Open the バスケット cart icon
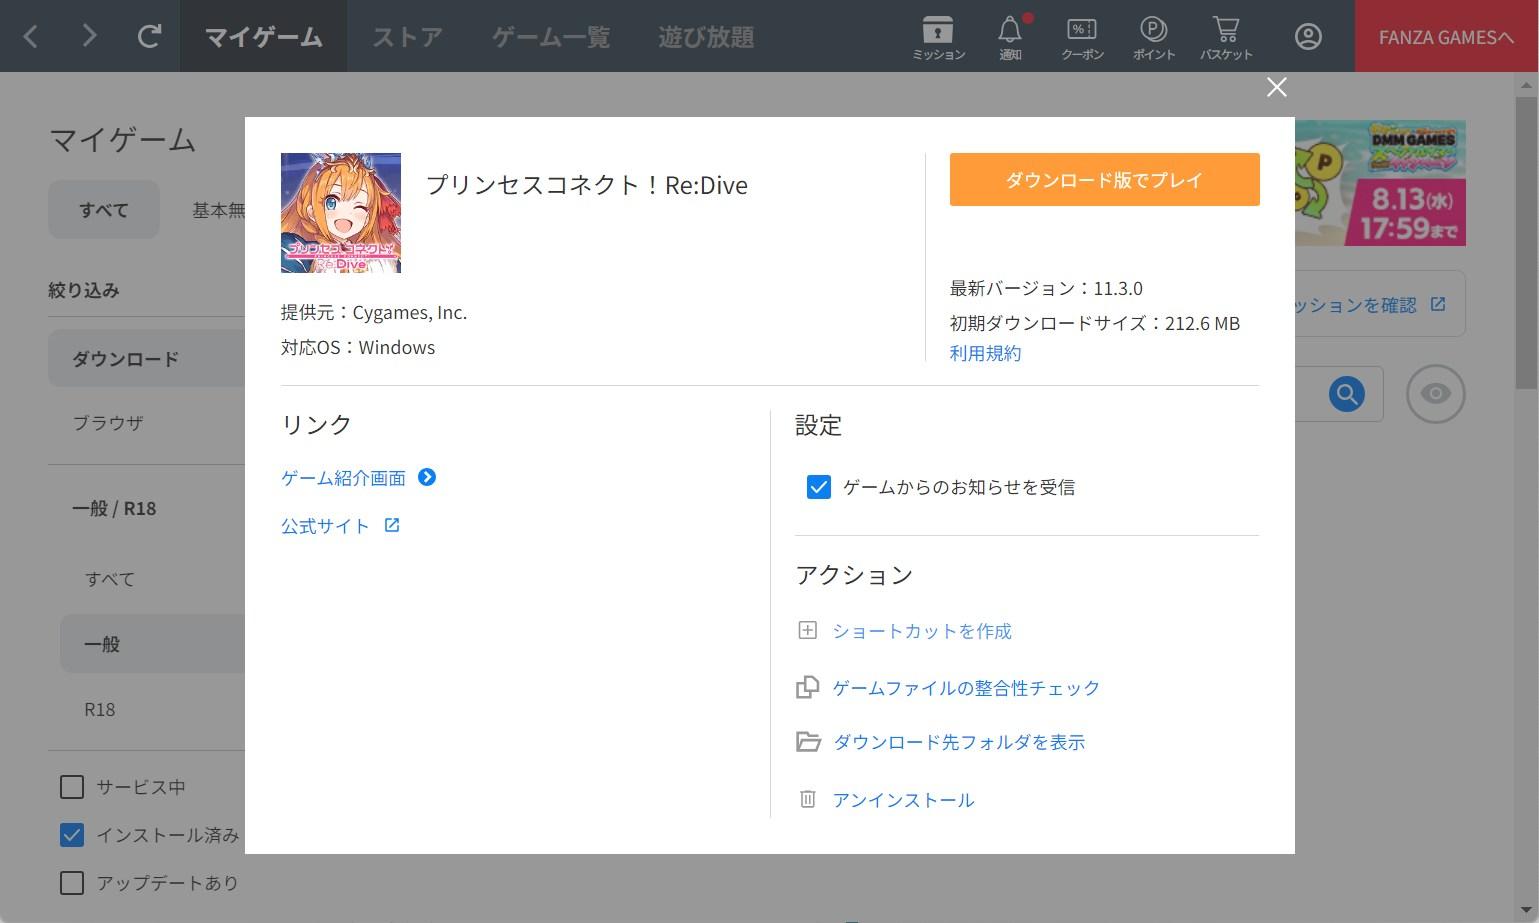Viewport: 1539px width, 923px height. click(x=1226, y=36)
